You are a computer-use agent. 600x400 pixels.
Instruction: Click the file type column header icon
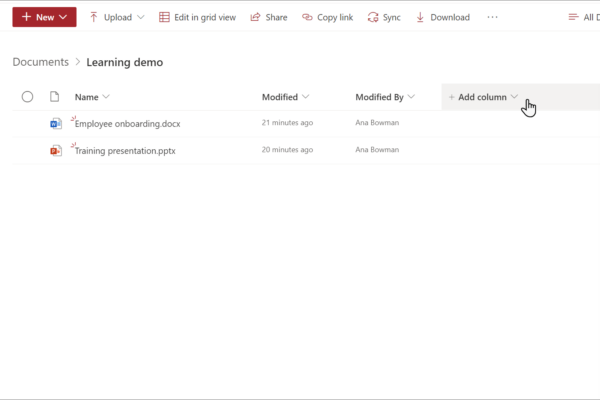54,96
